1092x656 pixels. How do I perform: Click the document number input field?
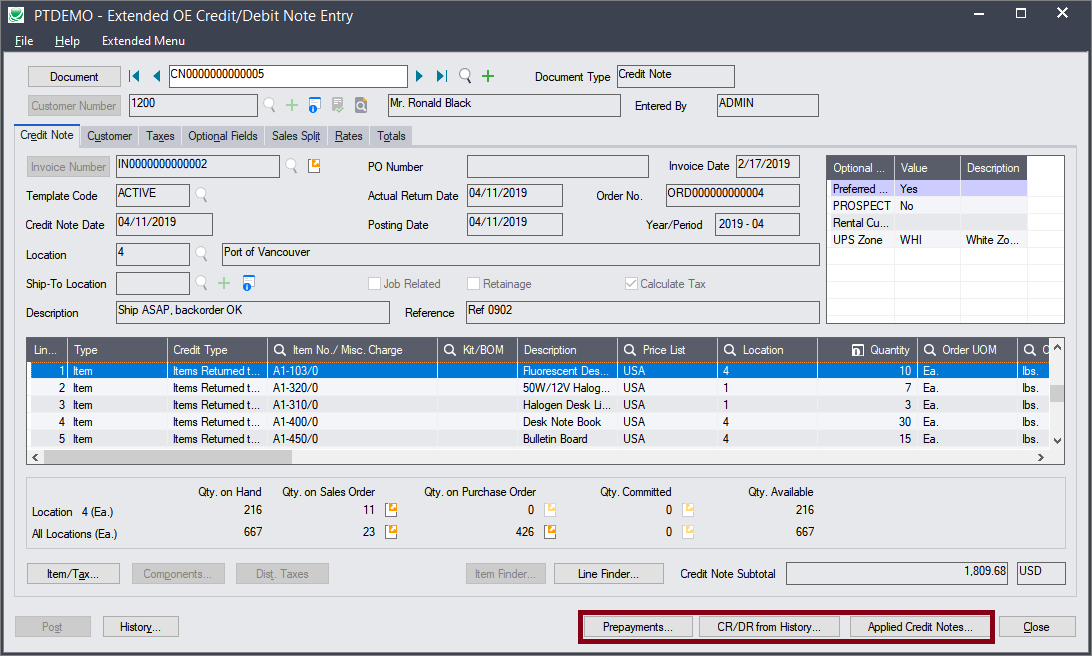(x=287, y=76)
